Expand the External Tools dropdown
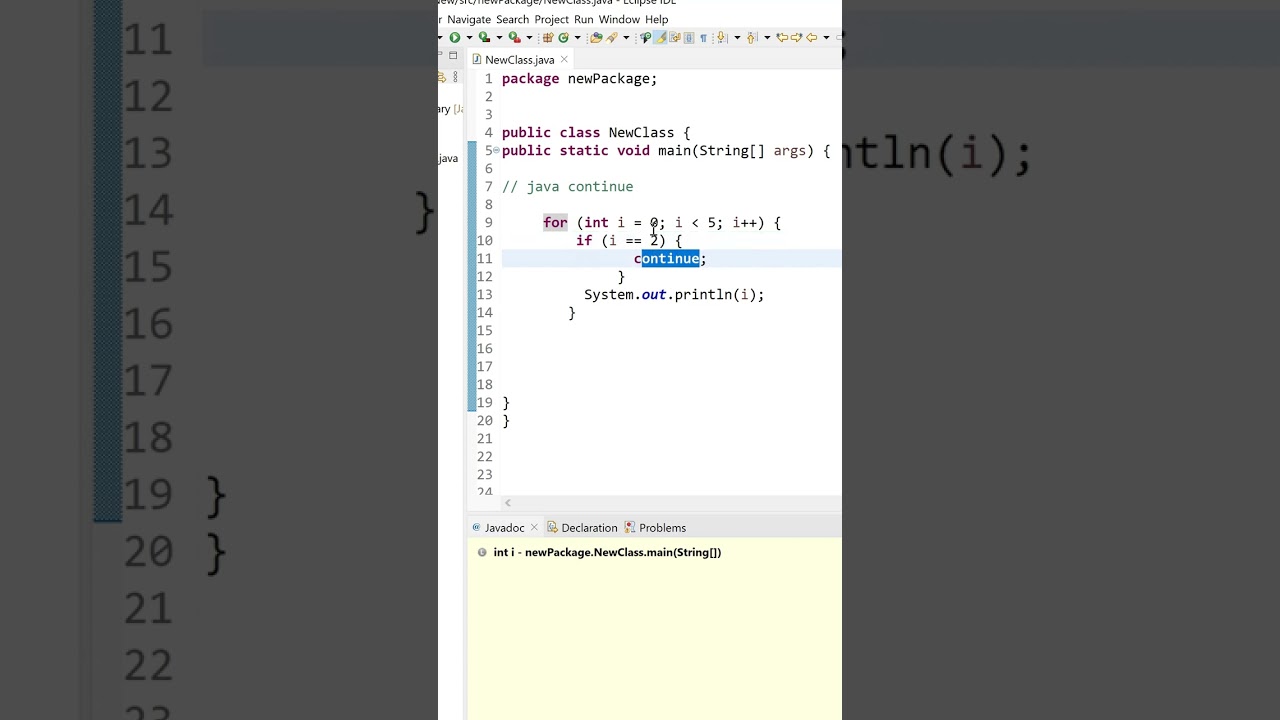The image size is (1280, 720). click(528, 38)
